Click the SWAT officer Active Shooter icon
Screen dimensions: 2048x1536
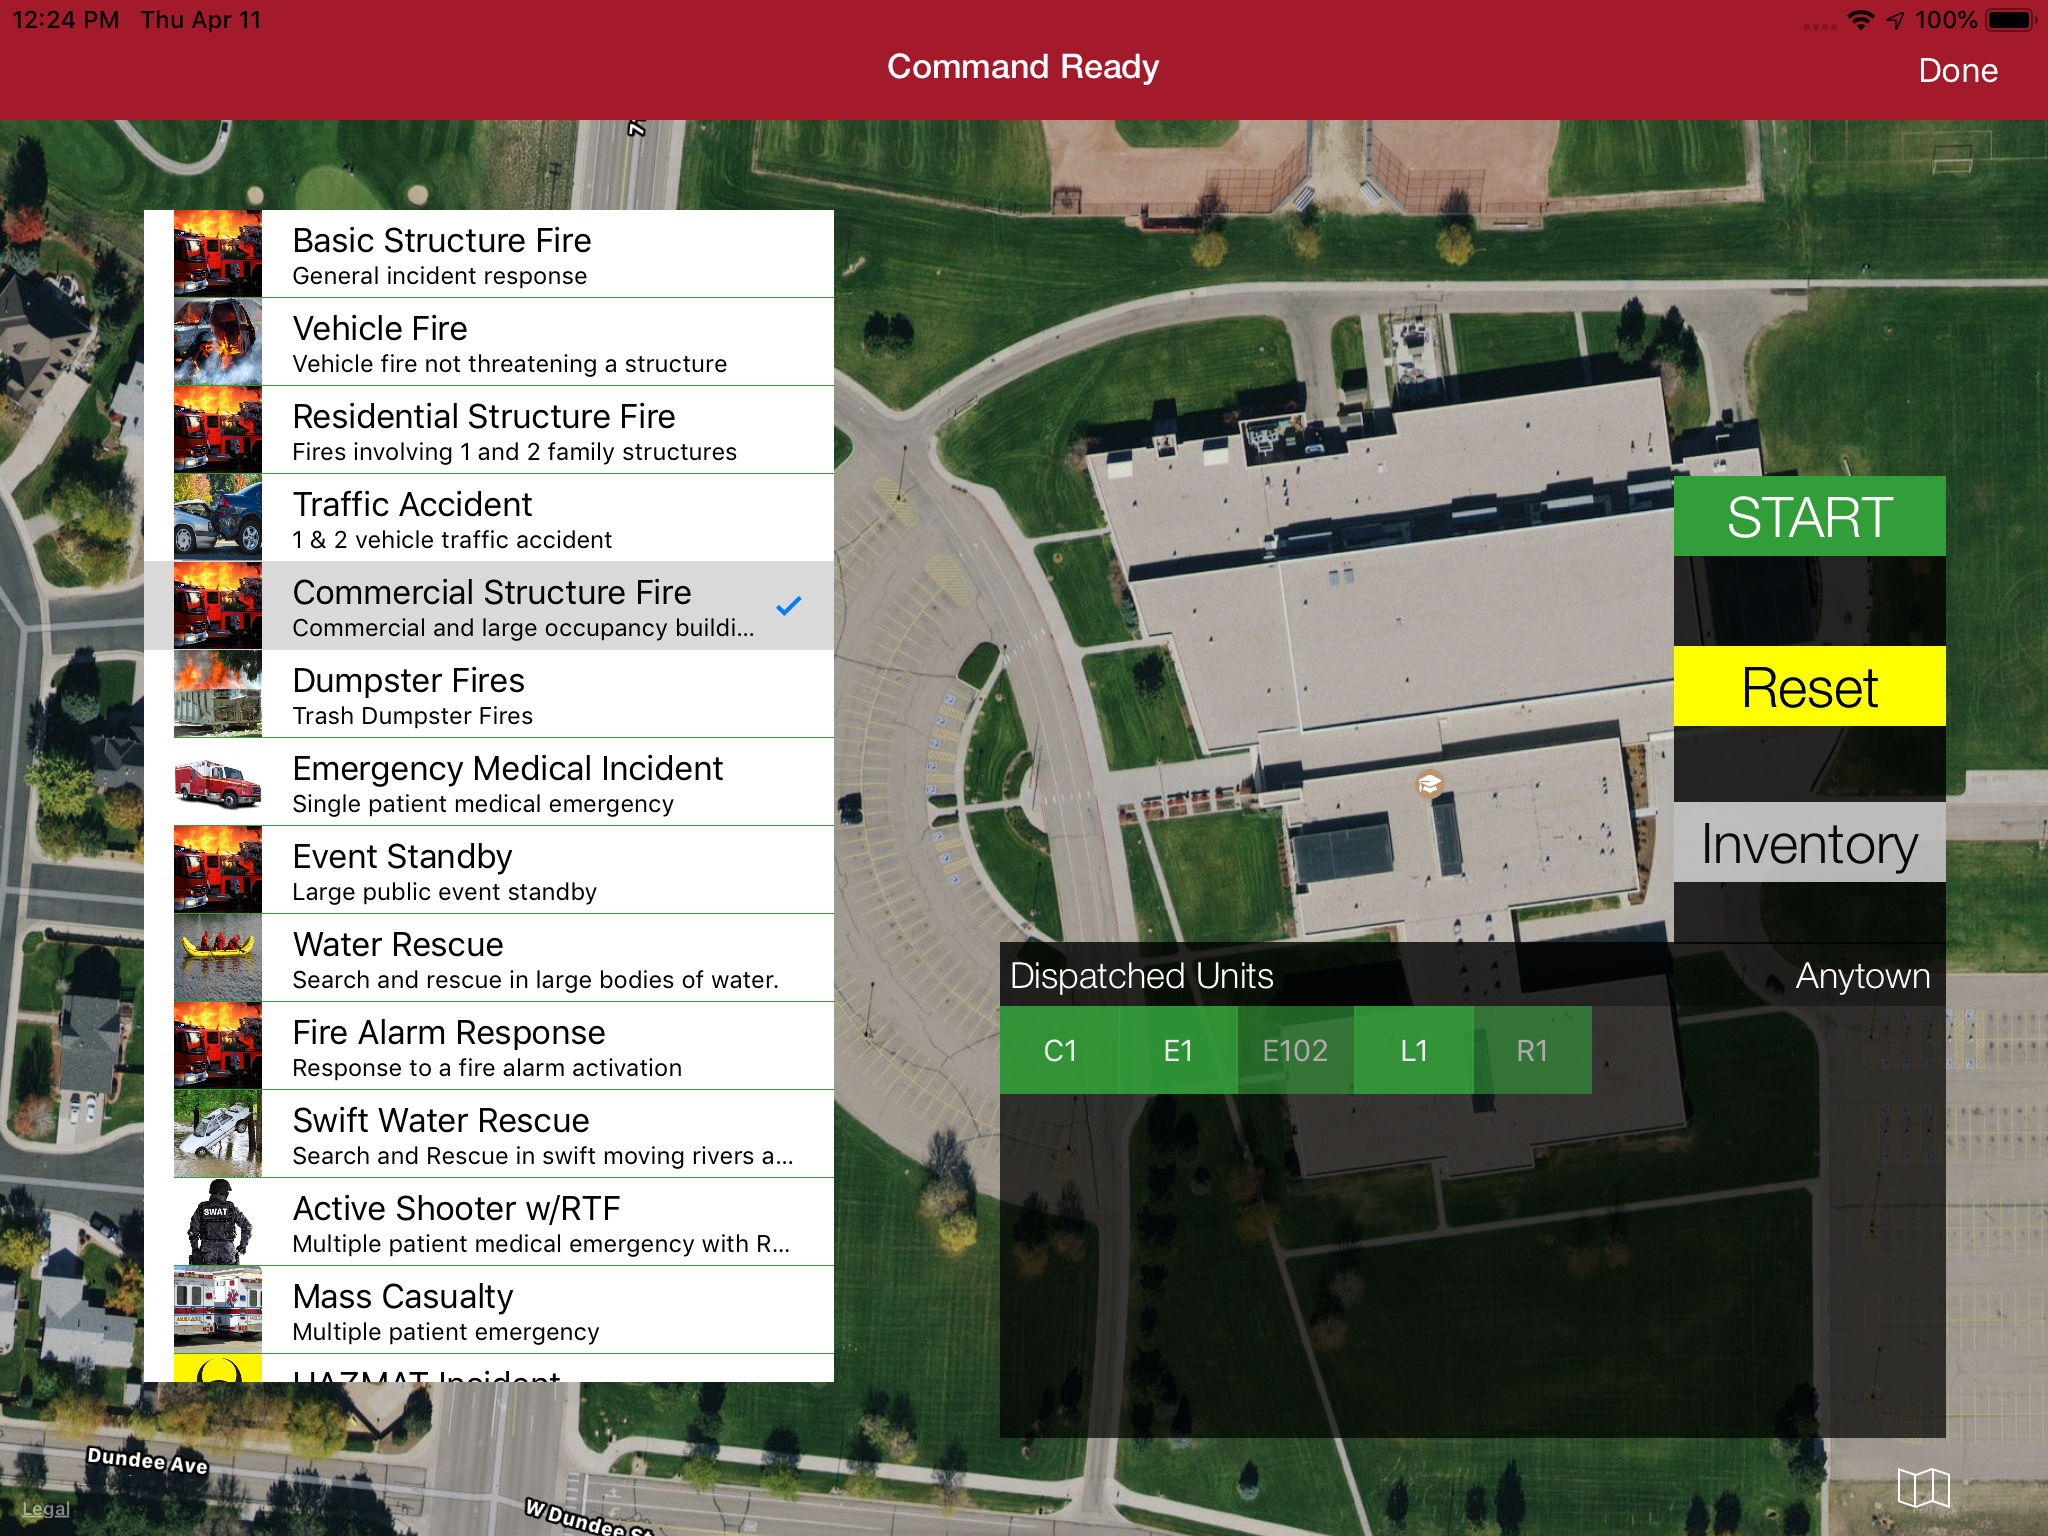[217, 1222]
